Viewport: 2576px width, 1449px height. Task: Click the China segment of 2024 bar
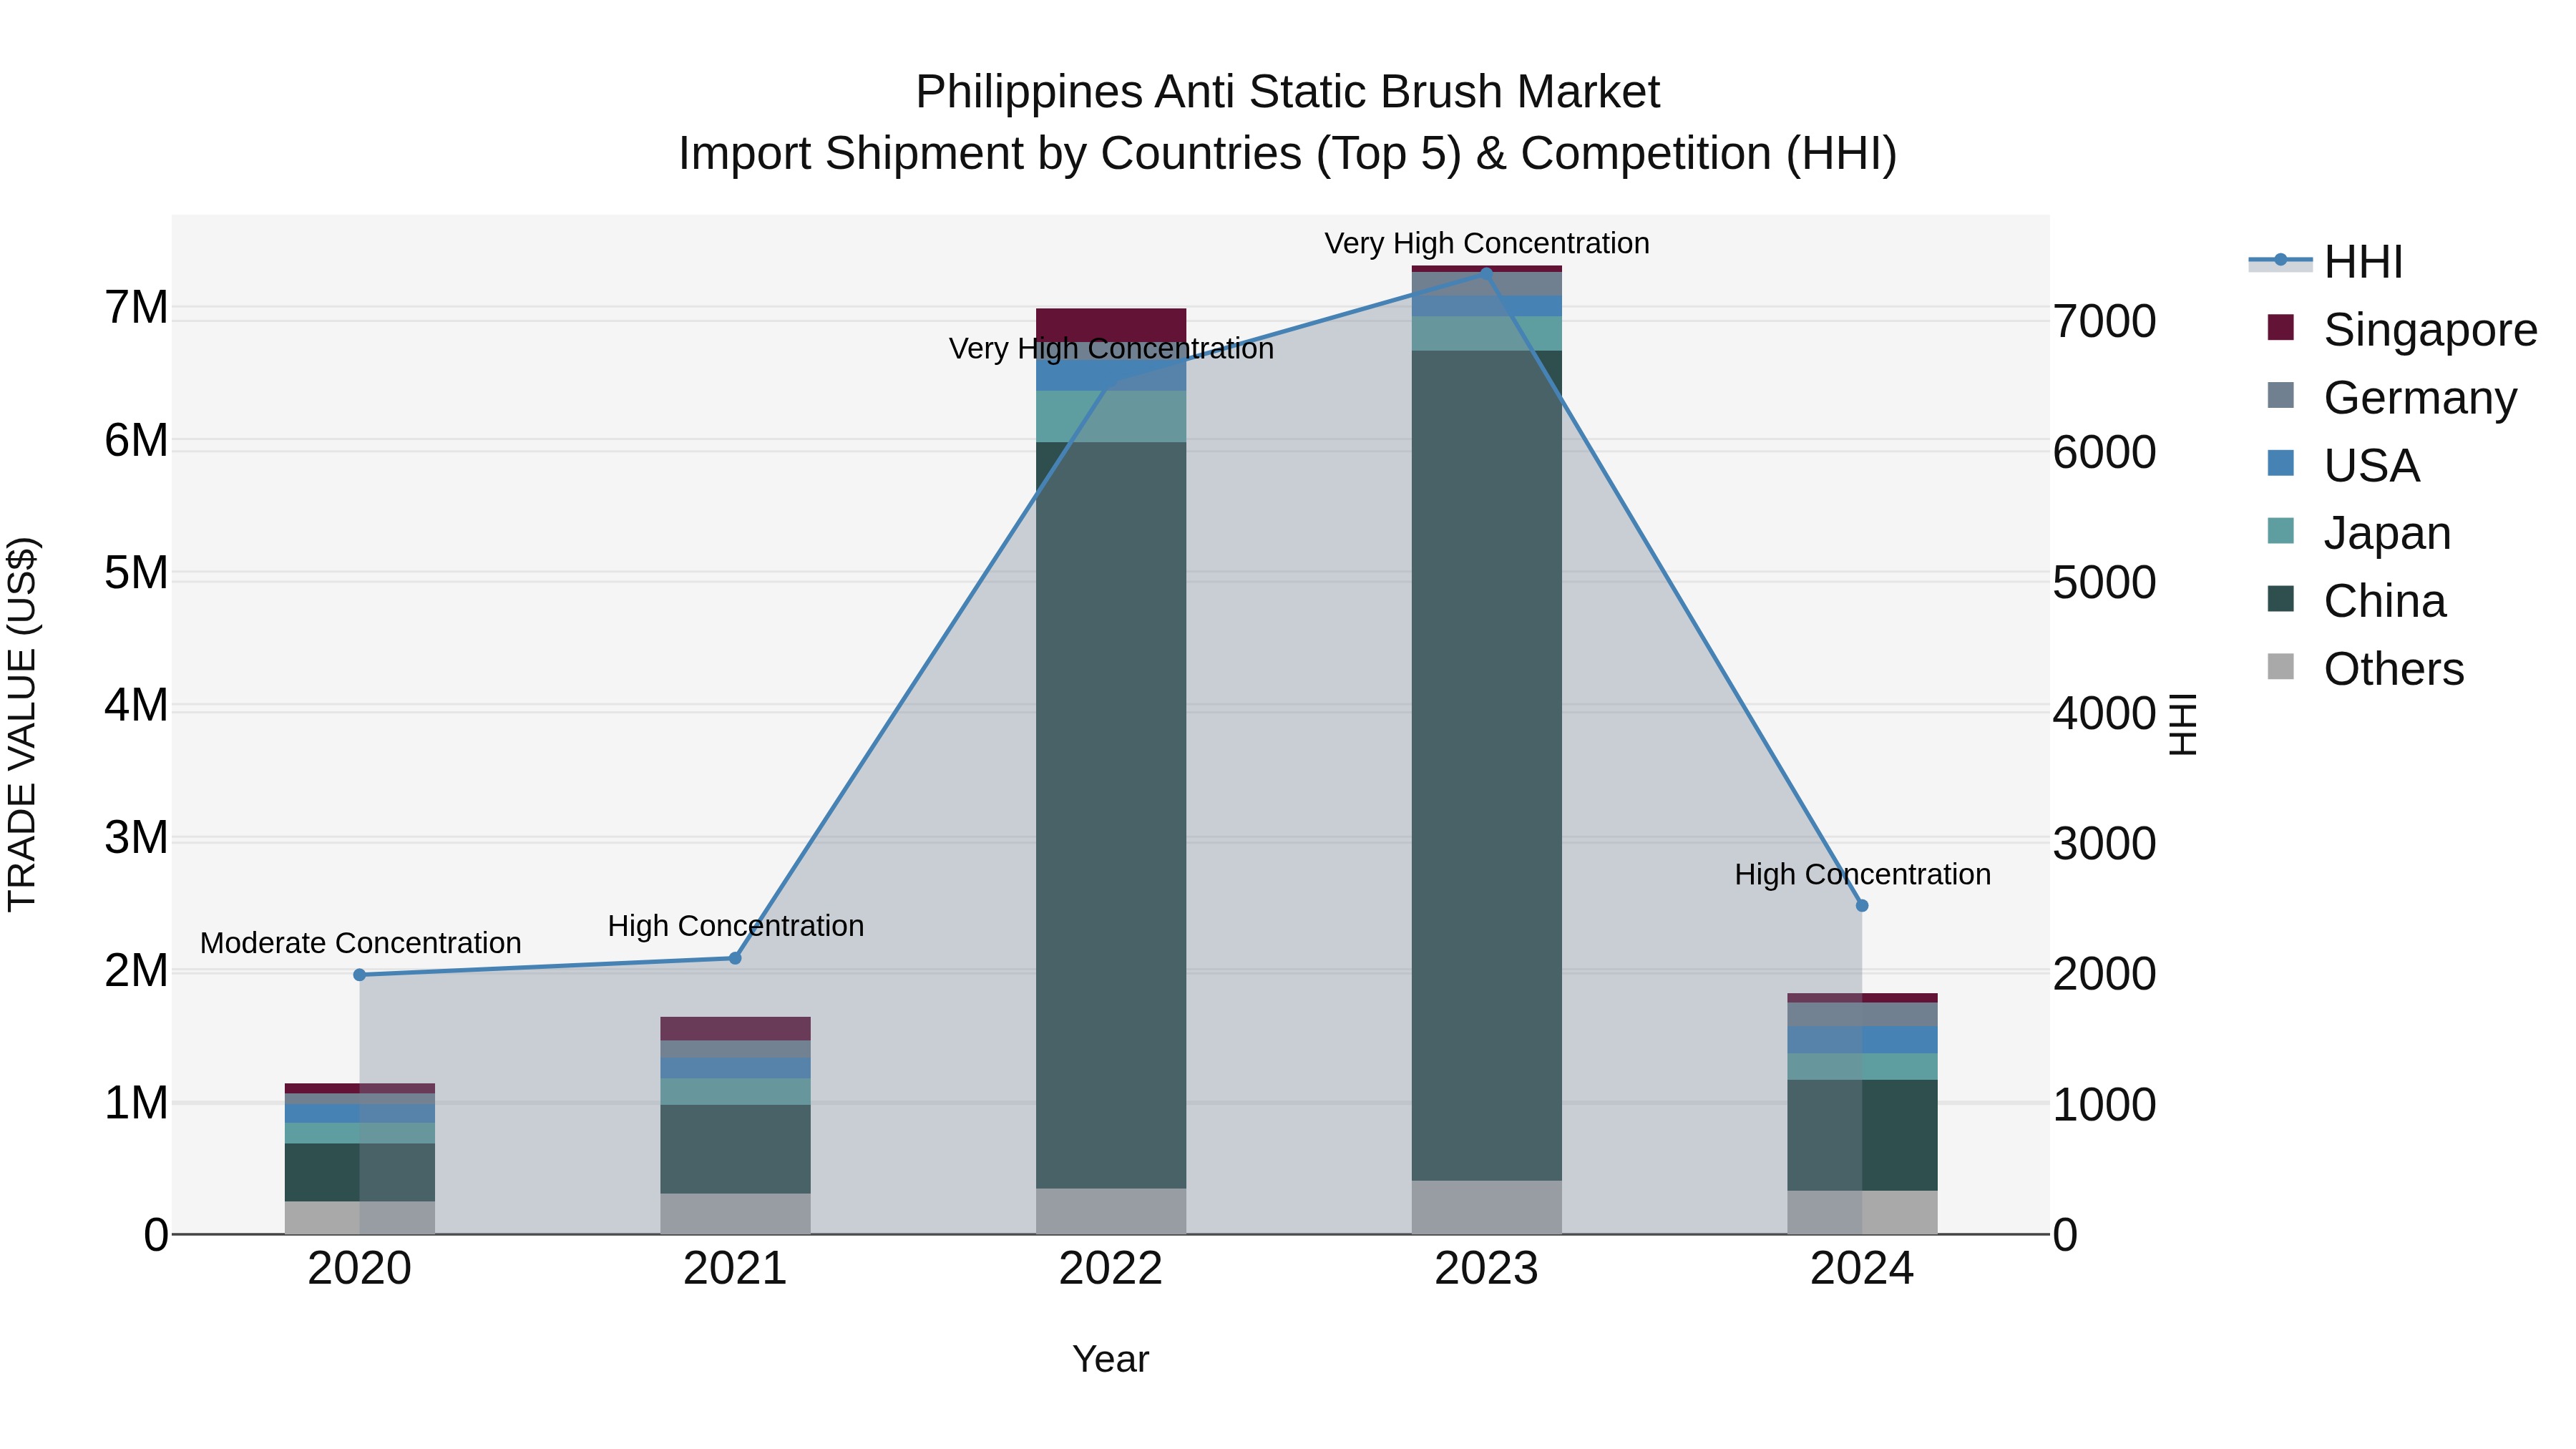tap(1862, 1135)
